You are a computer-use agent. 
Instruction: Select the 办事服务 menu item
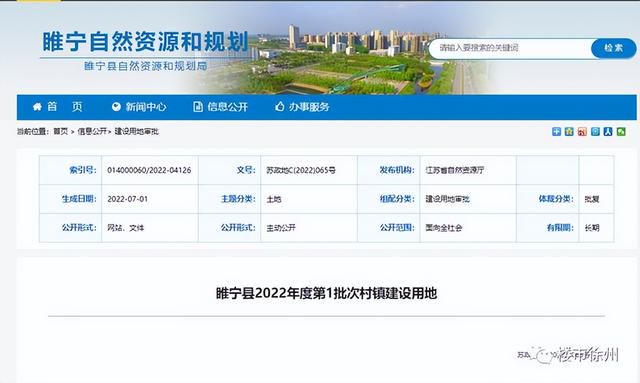309,107
